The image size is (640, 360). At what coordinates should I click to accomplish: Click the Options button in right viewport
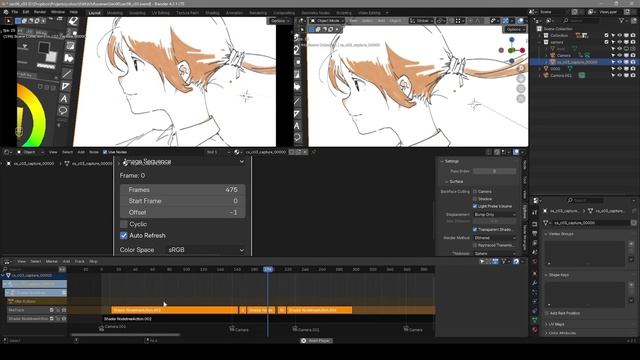pyautogui.click(x=515, y=29)
